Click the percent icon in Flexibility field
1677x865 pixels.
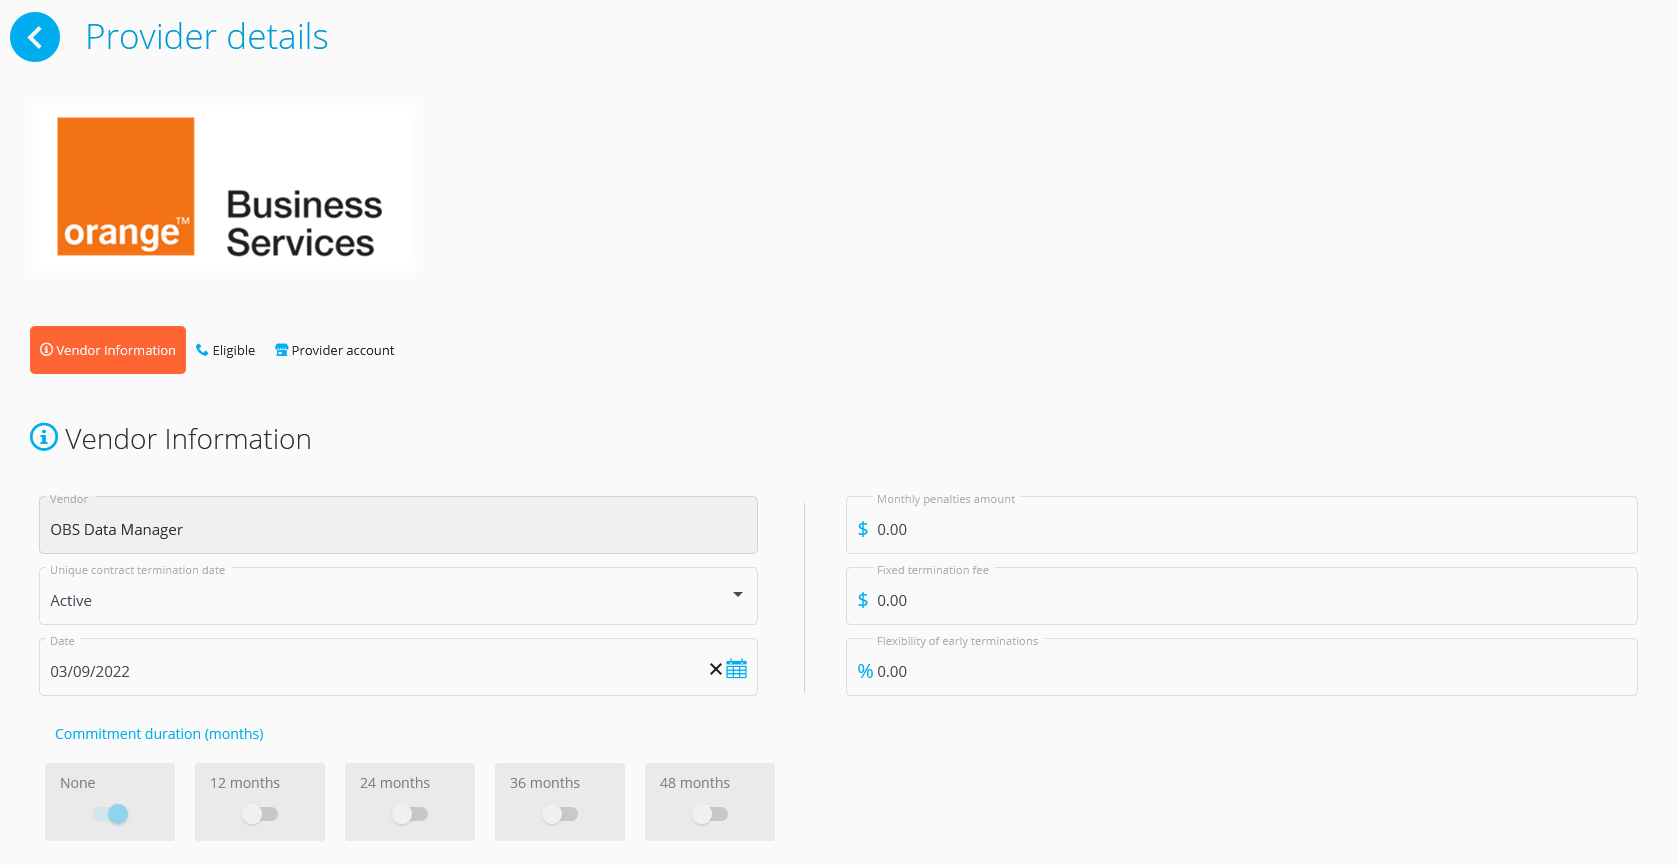865,671
